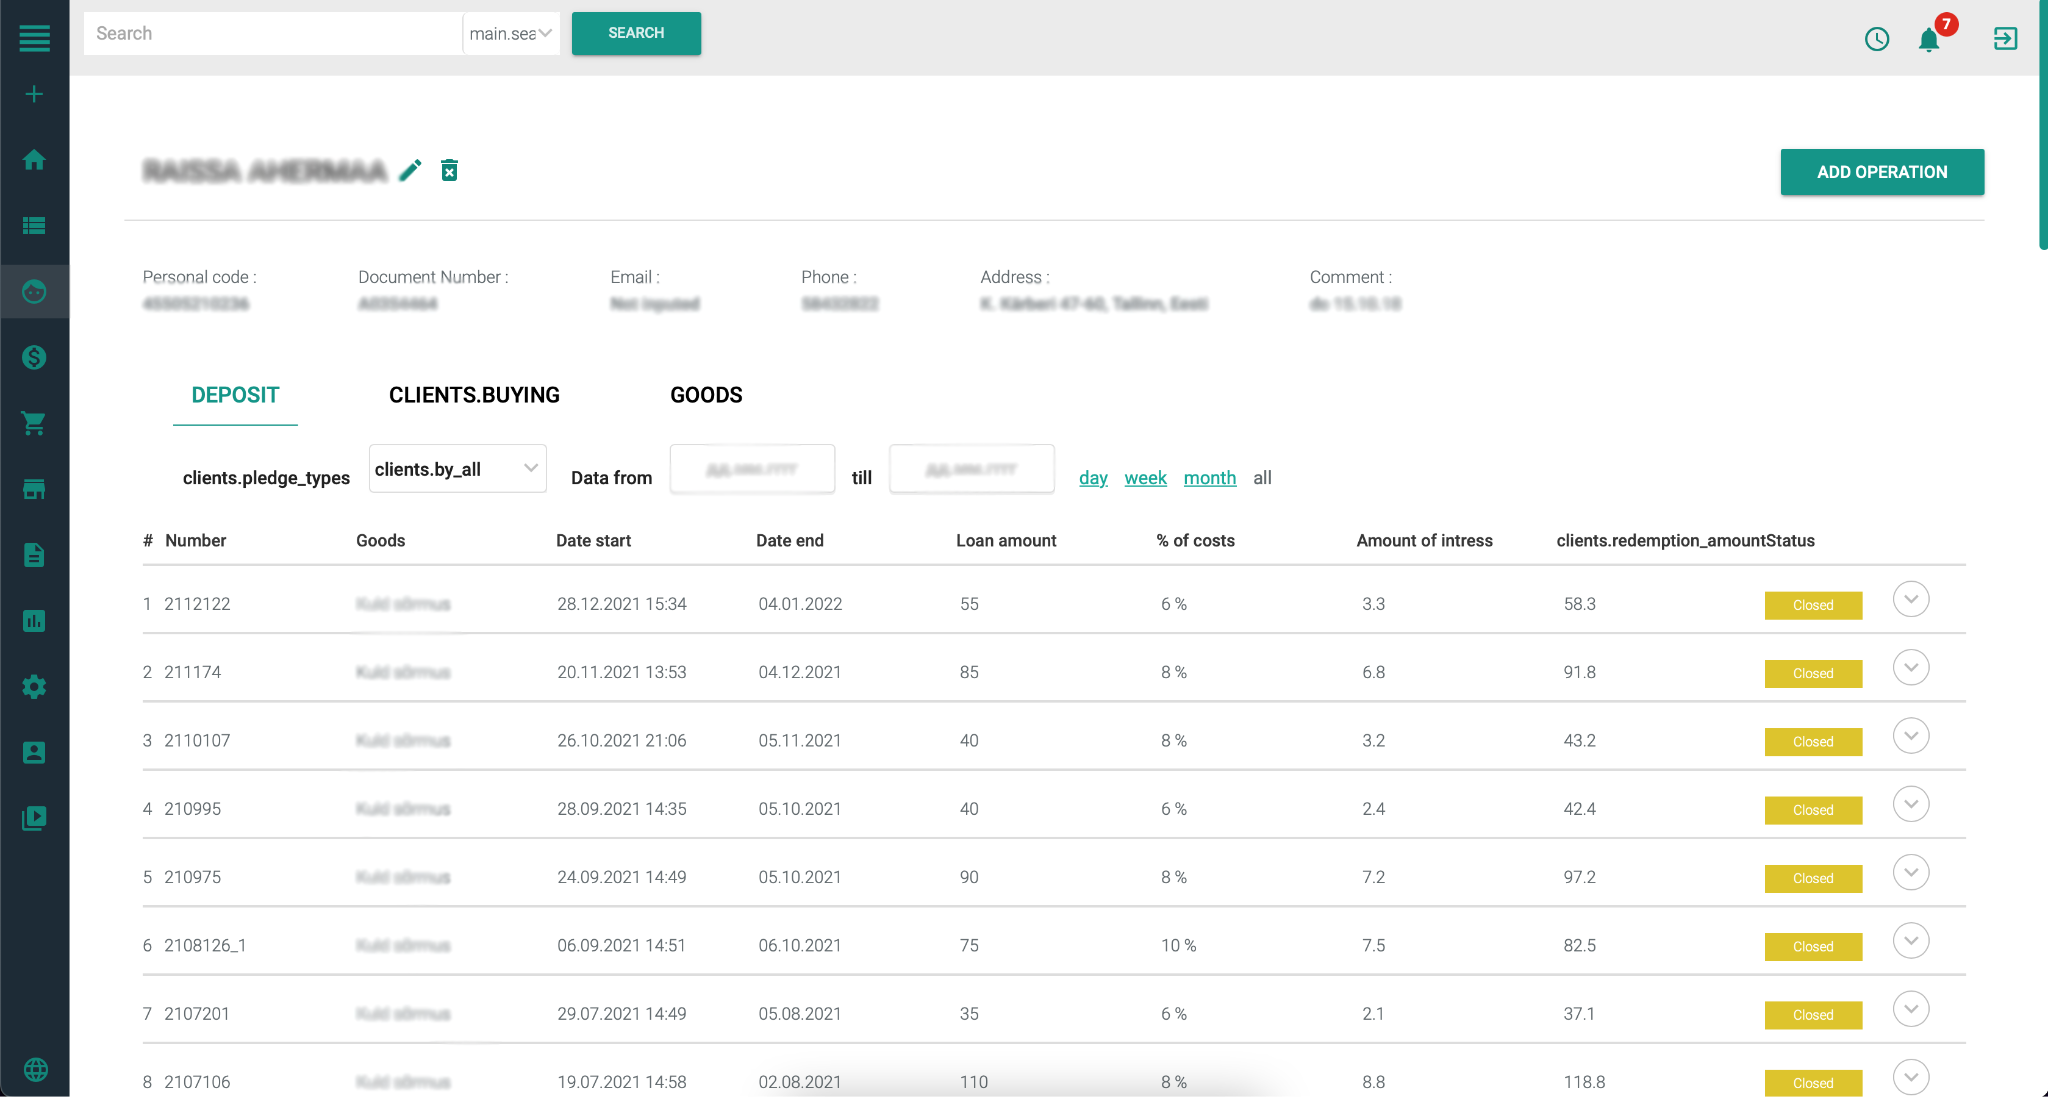Switch to GOODS tab
2048x1097 pixels.
[x=706, y=394]
